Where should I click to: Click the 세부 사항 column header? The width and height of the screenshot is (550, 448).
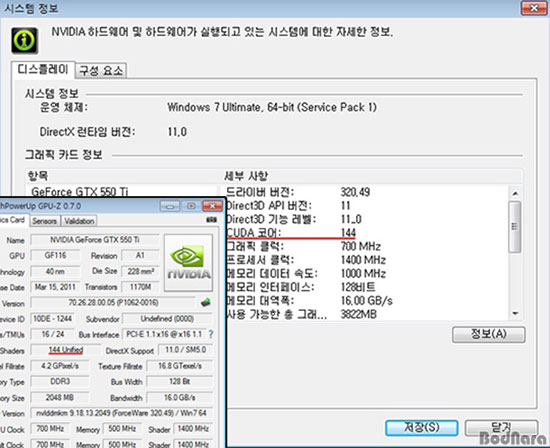pos(246,176)
